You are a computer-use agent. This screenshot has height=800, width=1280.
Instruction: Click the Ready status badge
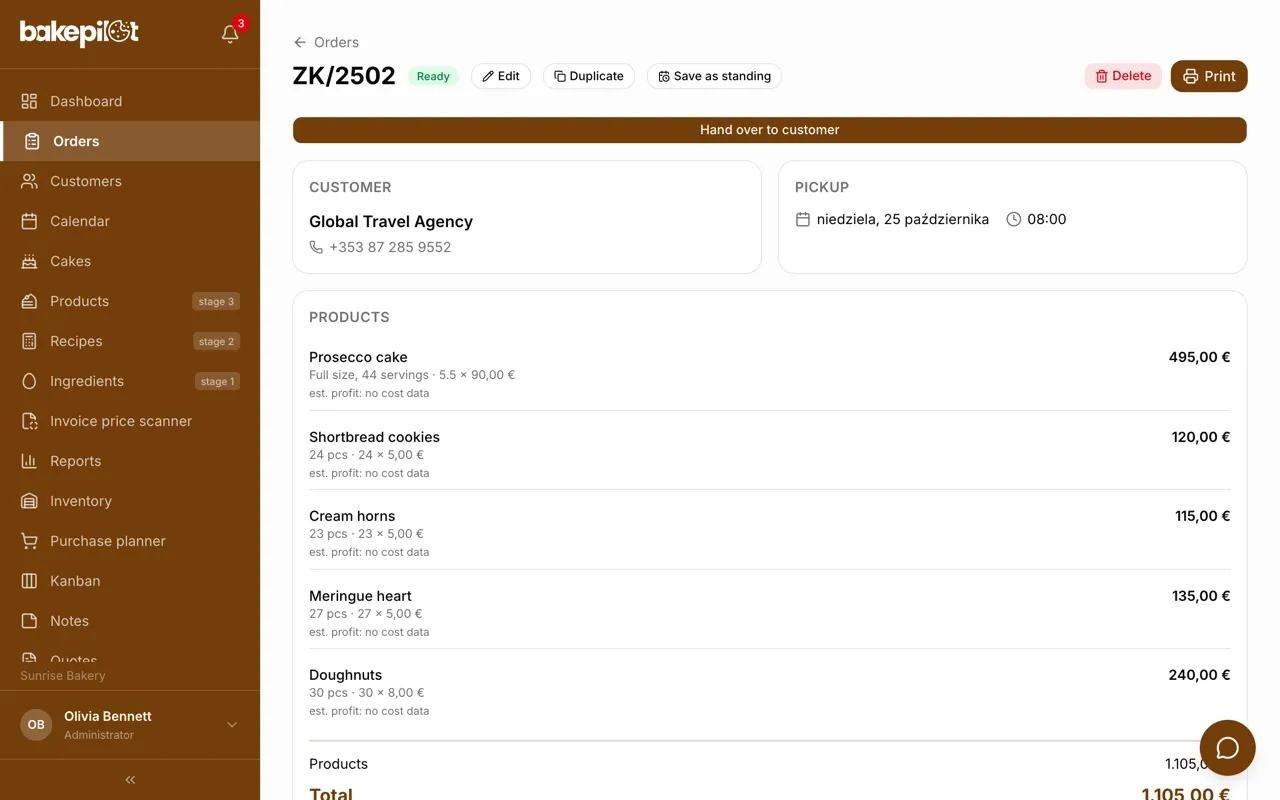tap(433, 76)
